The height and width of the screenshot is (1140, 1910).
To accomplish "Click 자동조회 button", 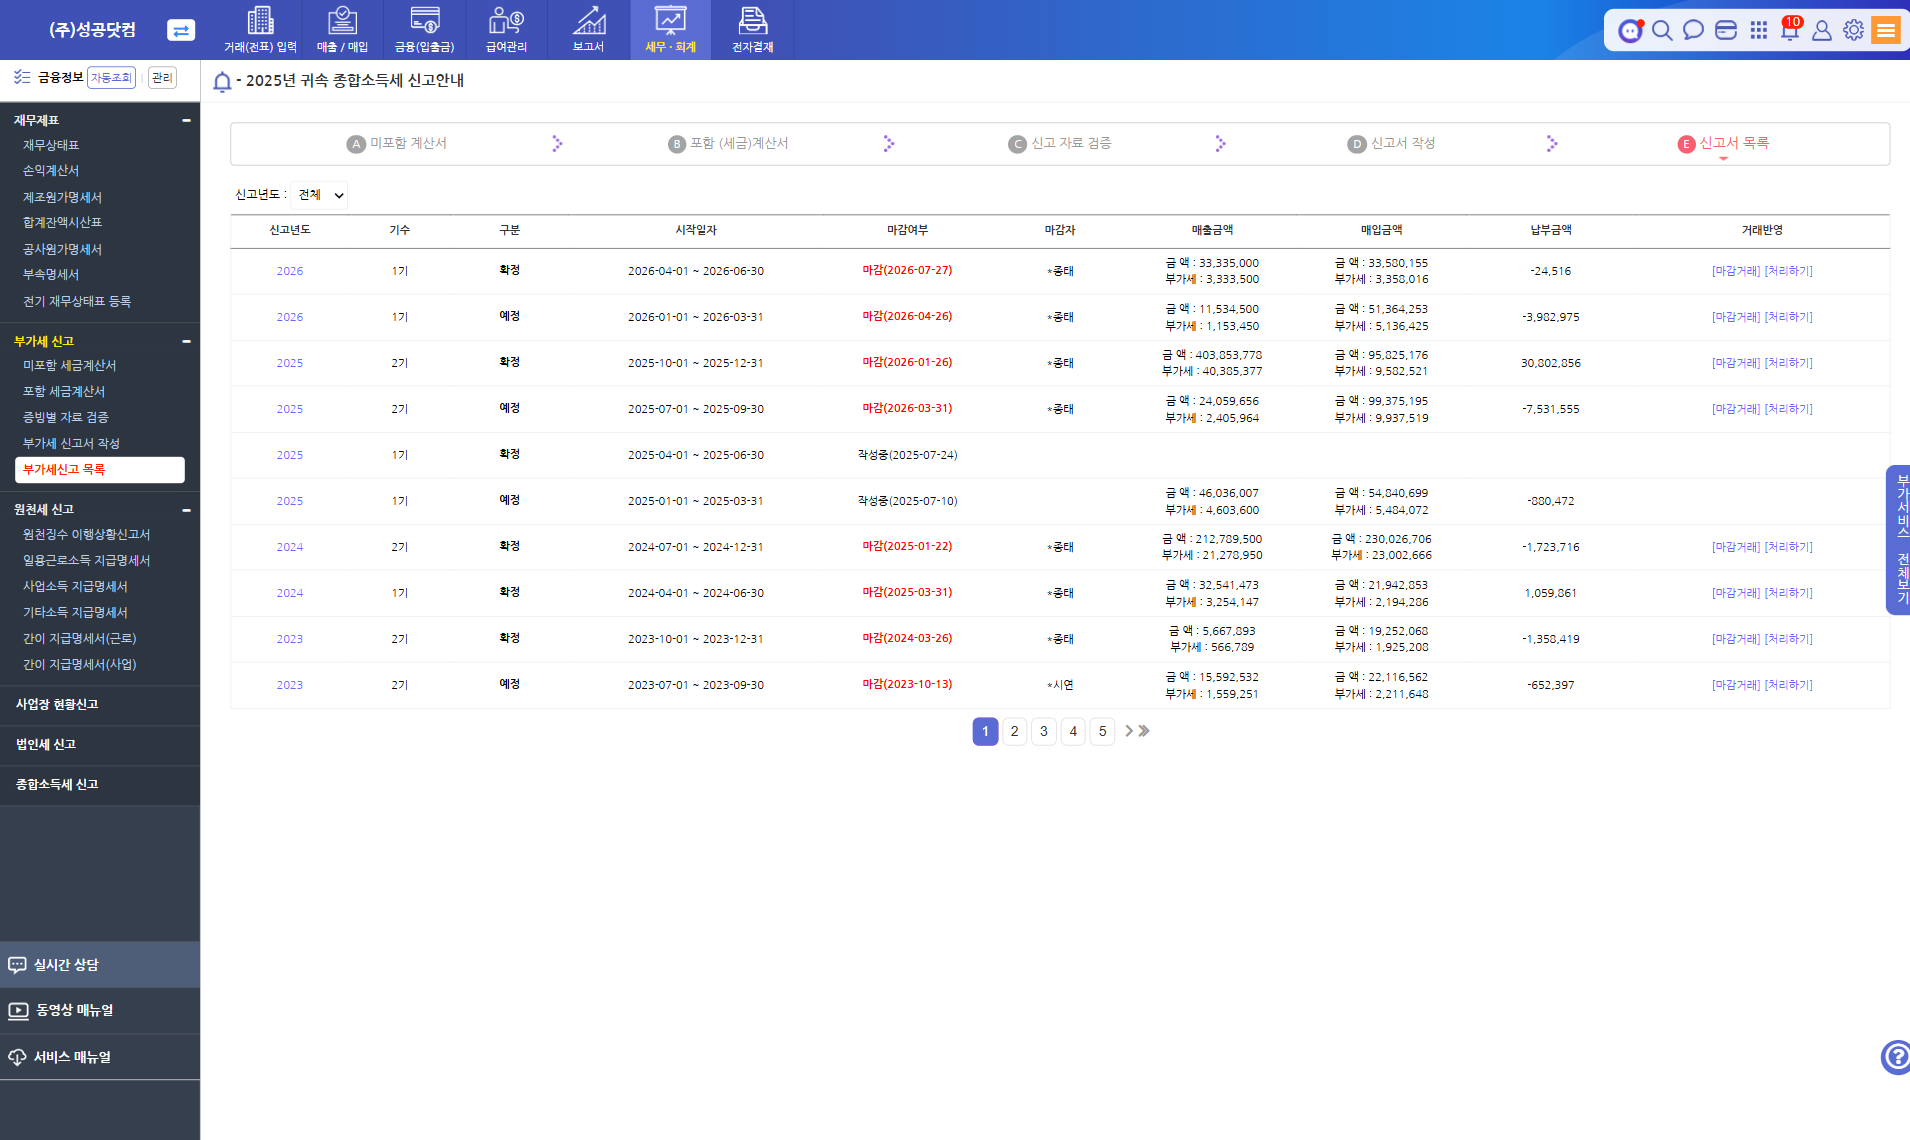I will pos(111,78).
